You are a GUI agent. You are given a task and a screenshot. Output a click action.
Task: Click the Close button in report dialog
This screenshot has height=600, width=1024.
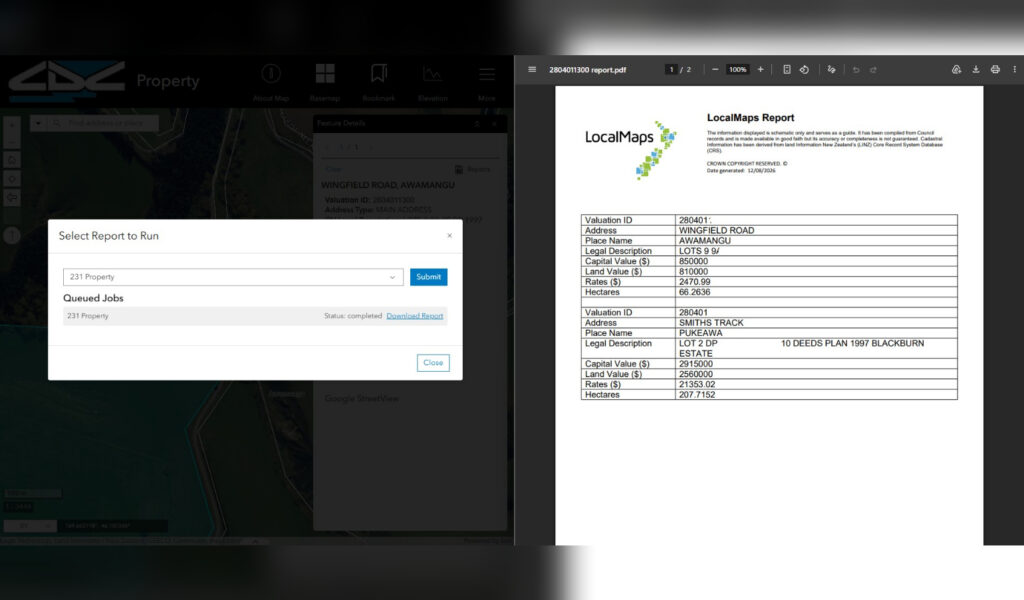click(433, 362)
